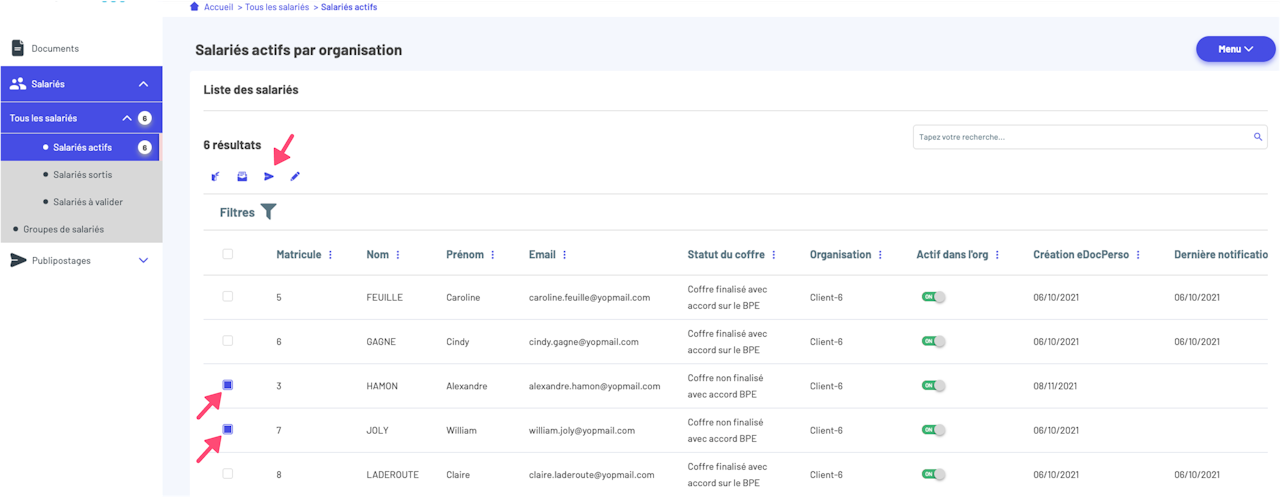
Task: Click the pencil edit icon in toolbar
Action: [x=295, y=177]
